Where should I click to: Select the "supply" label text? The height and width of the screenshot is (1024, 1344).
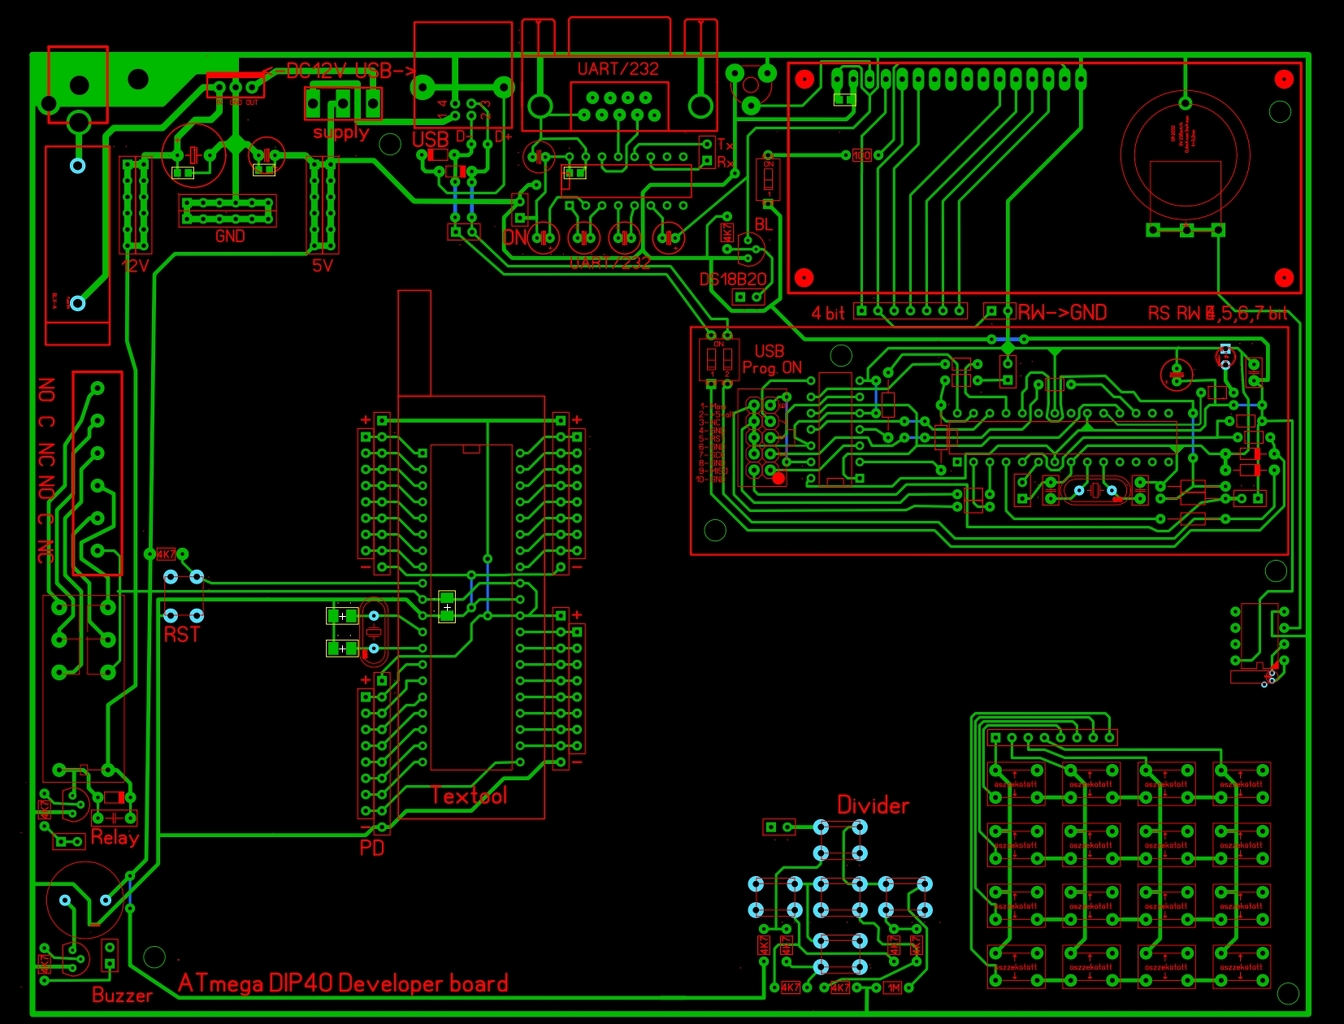pos(341,132)
